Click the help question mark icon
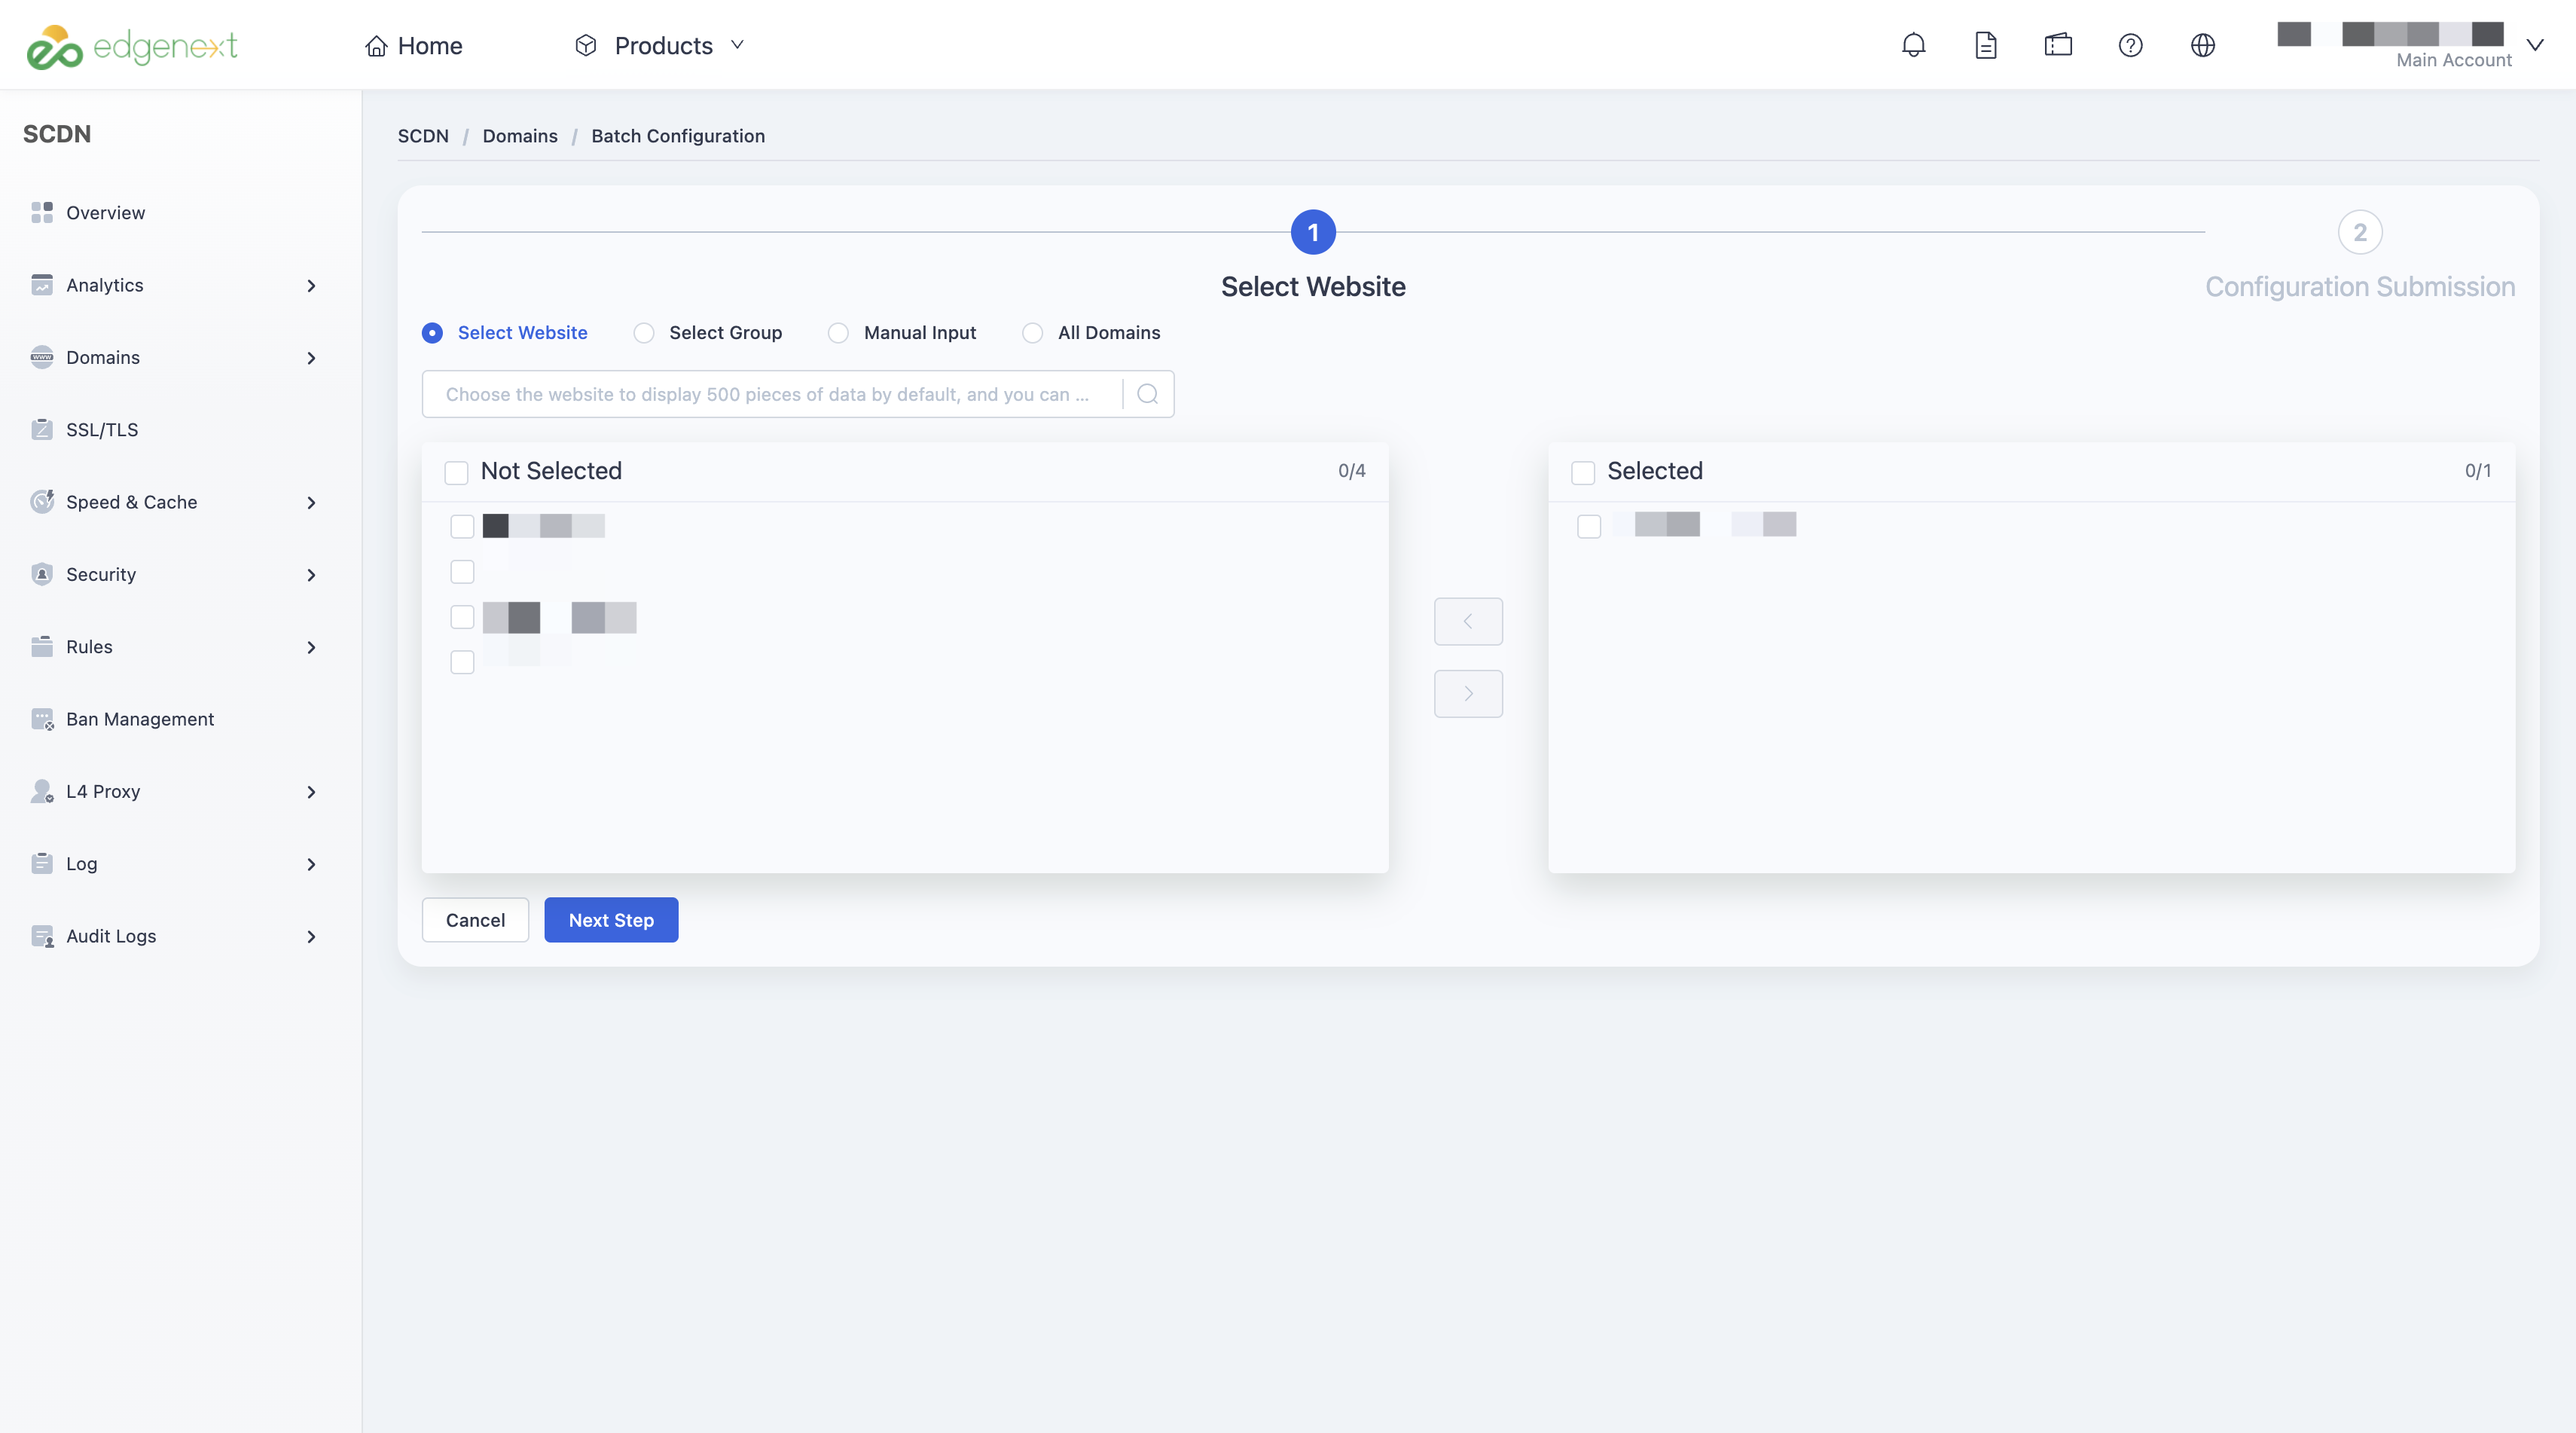 point(2130,45)
